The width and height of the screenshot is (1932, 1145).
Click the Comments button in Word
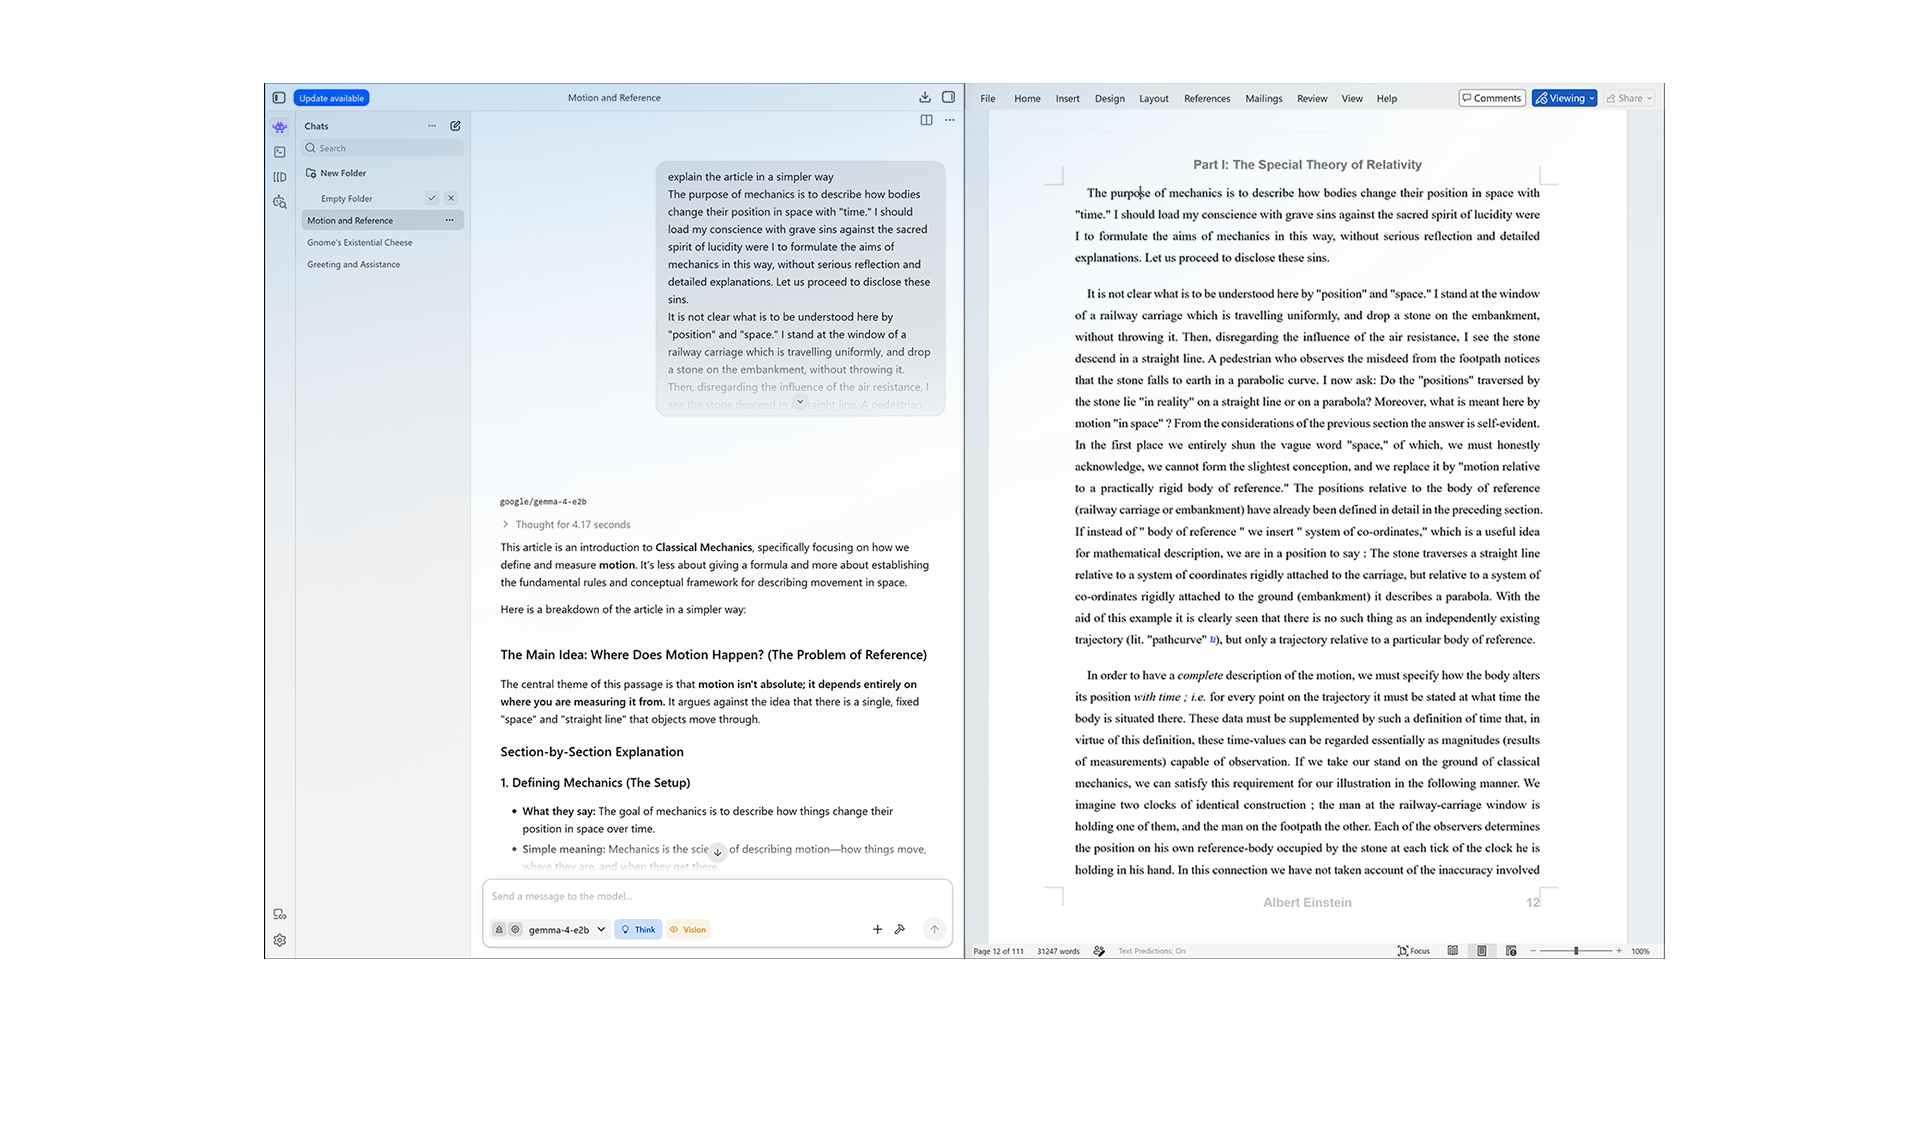tap(1491, 98)
